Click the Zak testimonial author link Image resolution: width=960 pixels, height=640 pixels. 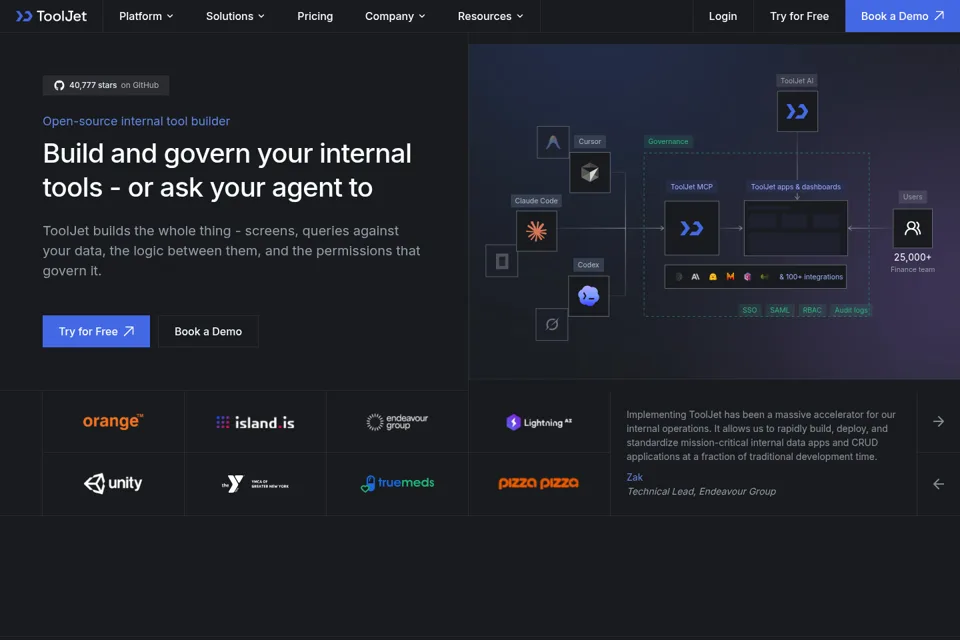pos(634,477)
